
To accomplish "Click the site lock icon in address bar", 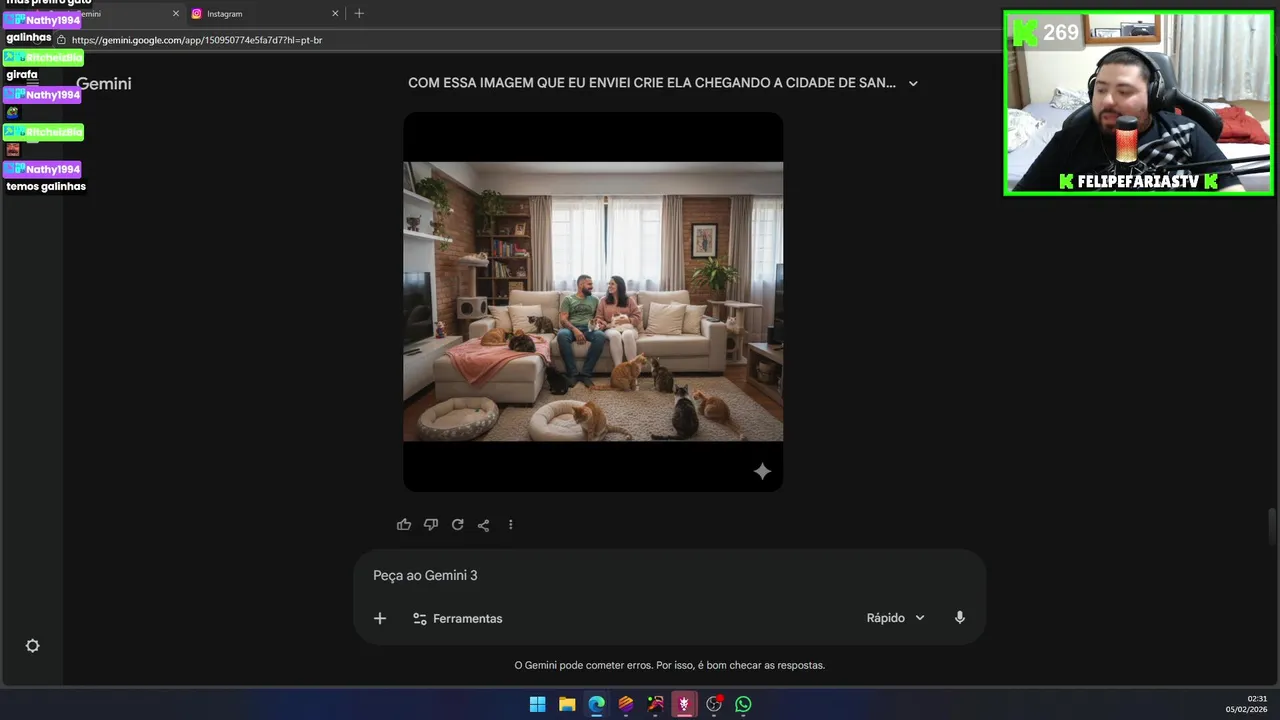I will pyautogui.click(x=61, y=40).
